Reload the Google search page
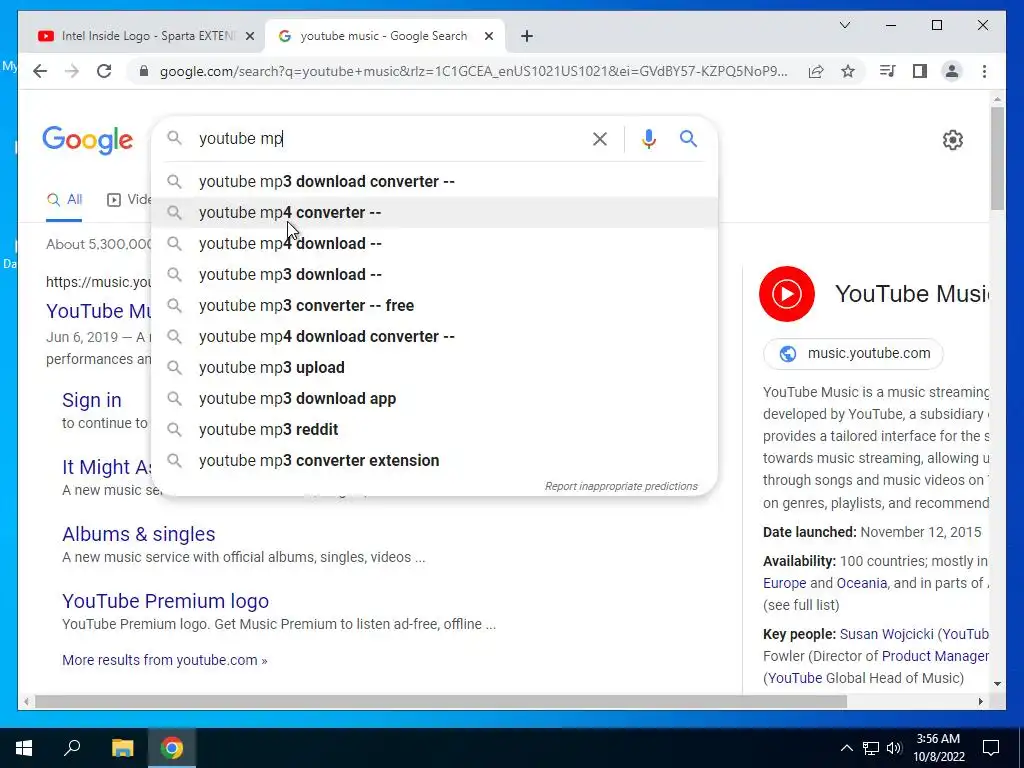Image resolution: width=1024 pixels, height=768 pixels. (104, 71)
